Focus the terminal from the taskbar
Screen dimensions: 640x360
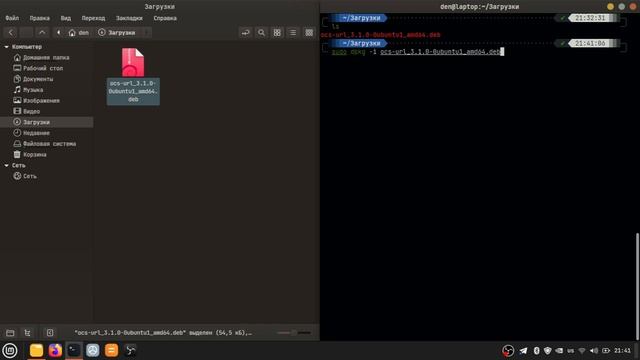[x=74, y=351]
